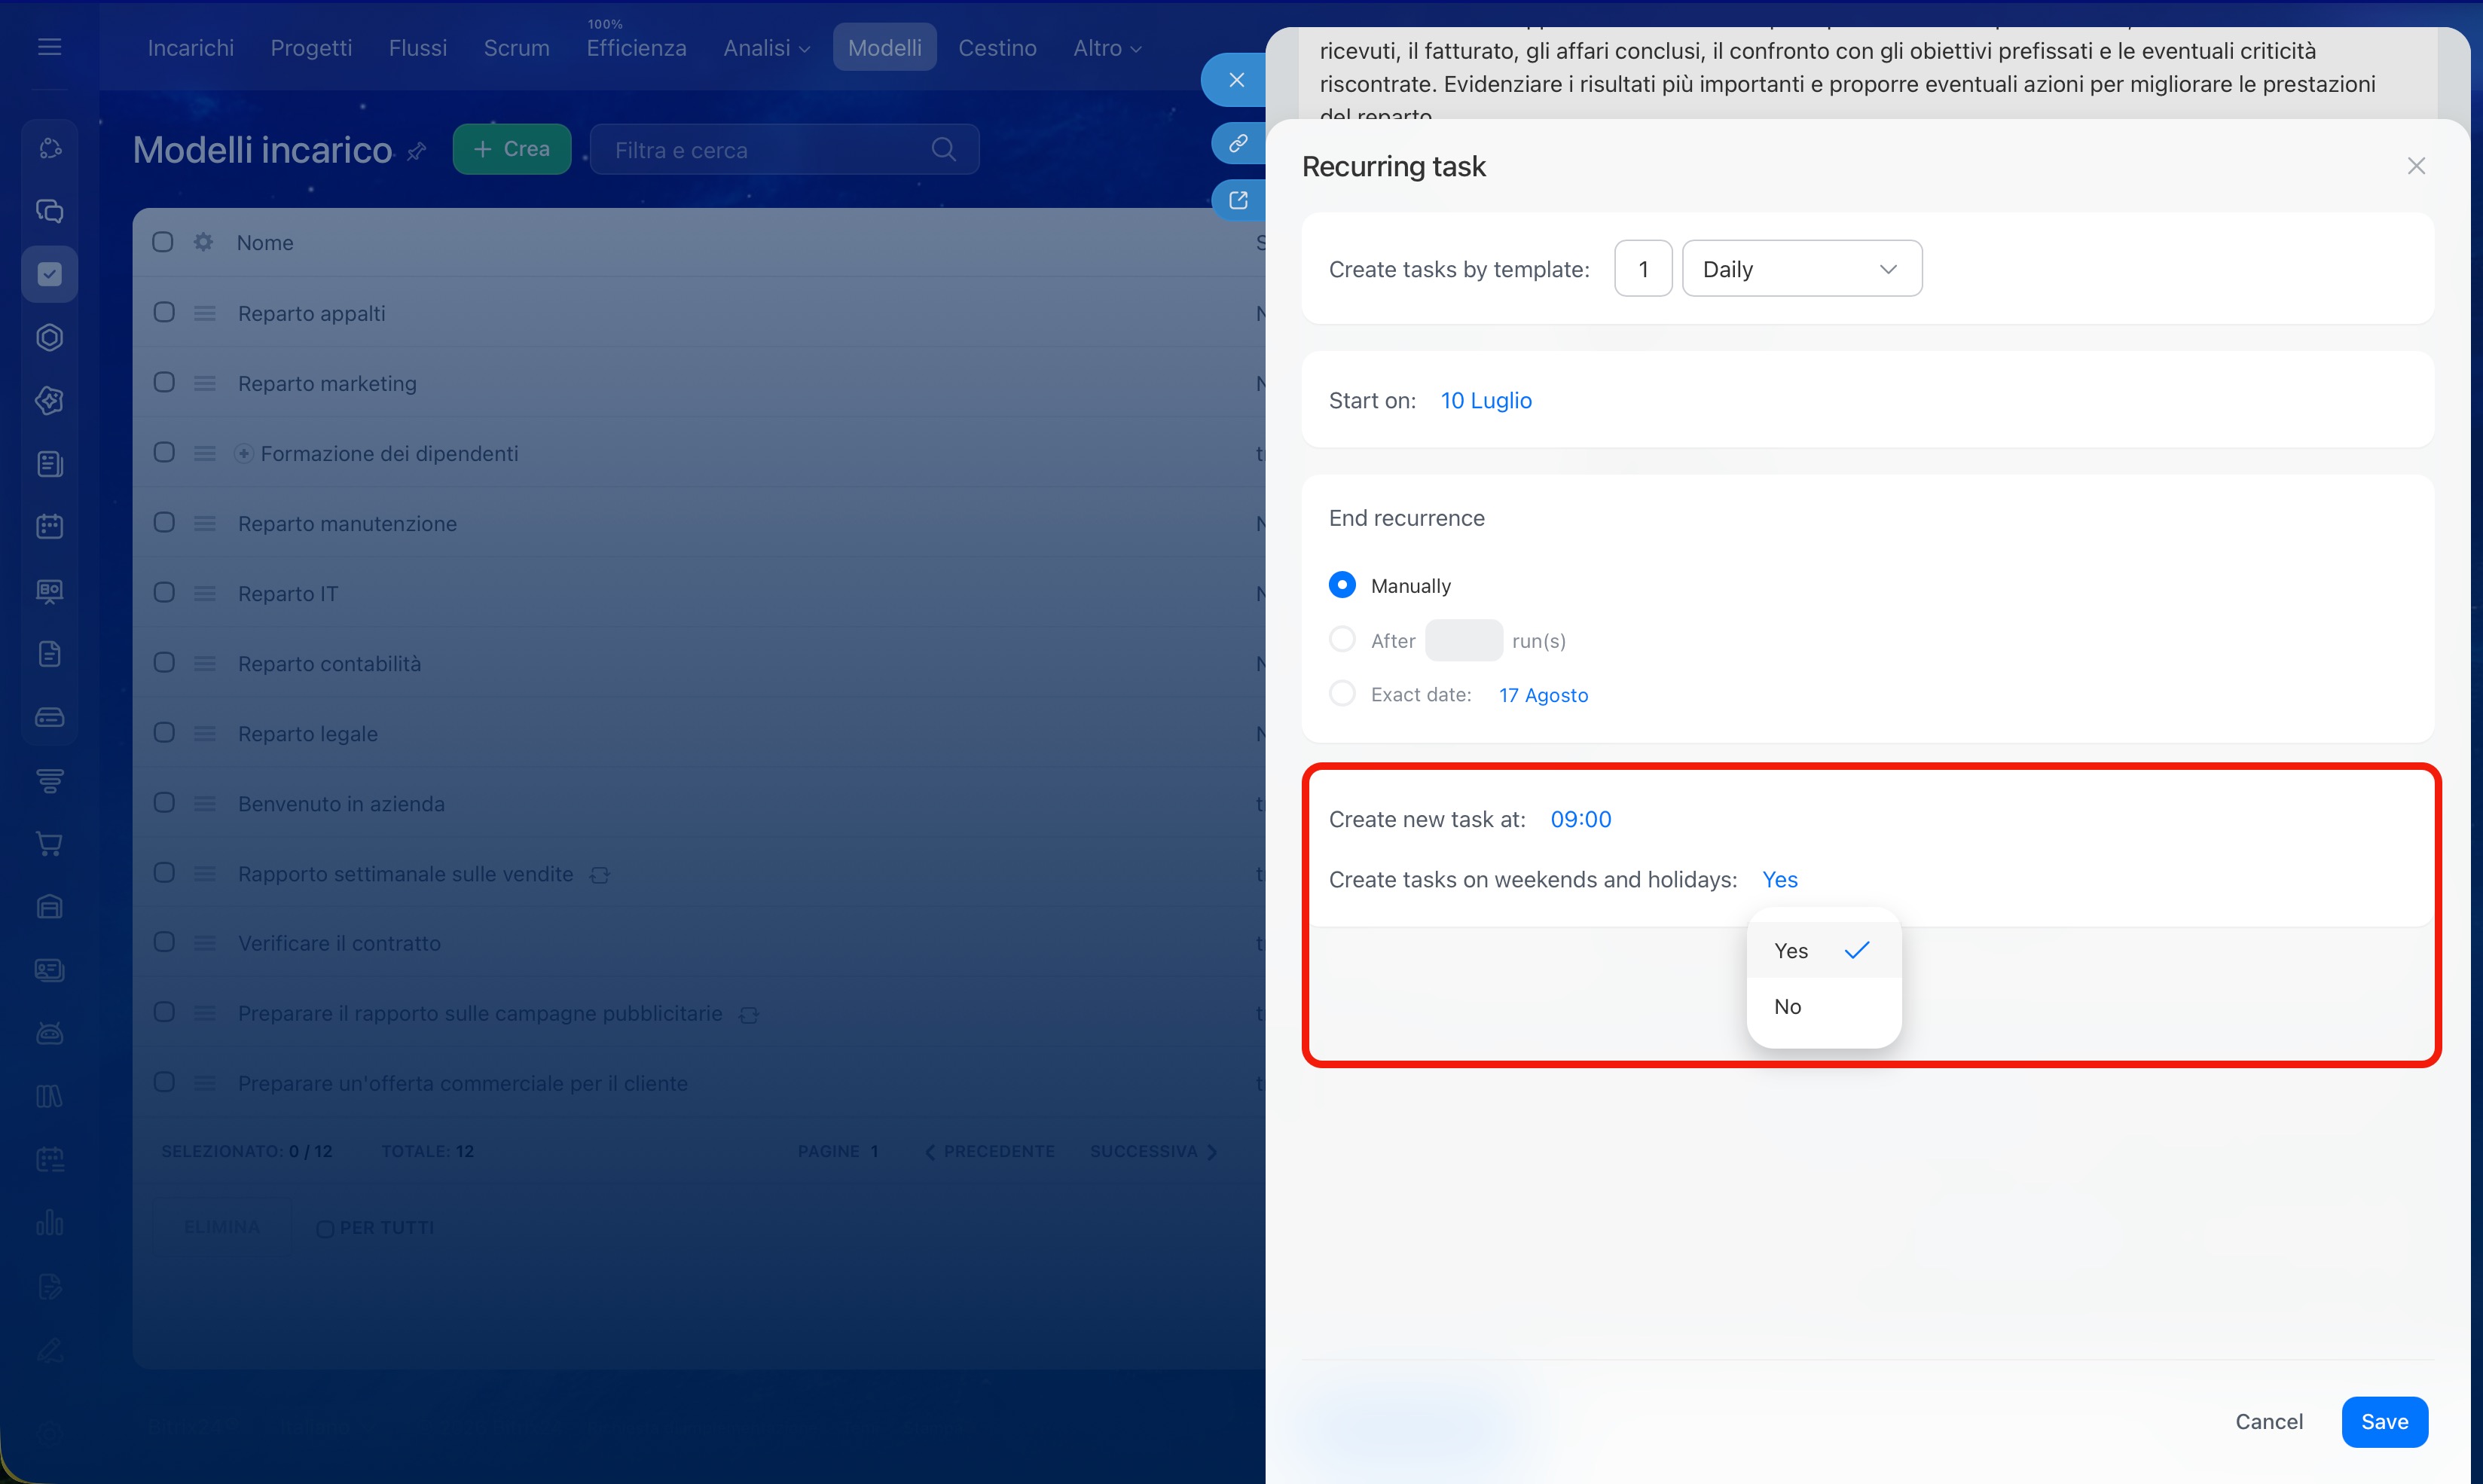Expand the Altro menu dropdown
2483x1484 pixels.
pyautogui.click(x=1107, y=48)
